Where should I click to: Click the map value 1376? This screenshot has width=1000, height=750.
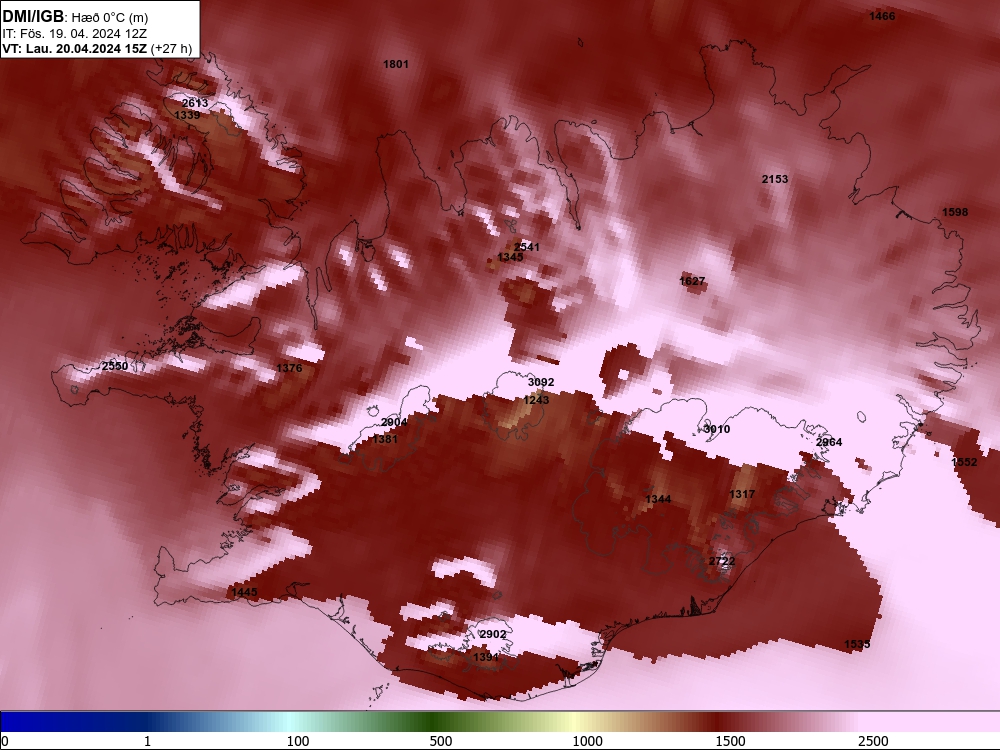pos(289,368)
